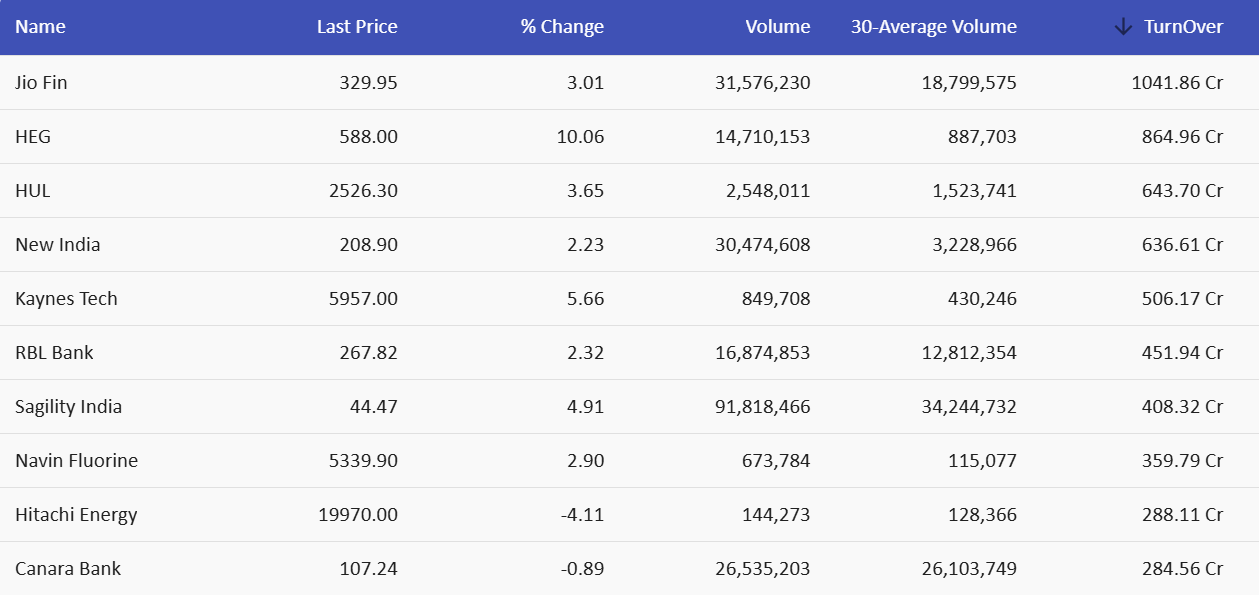Click the TurnOver column header label
The height and width of the screenshot is (595, 1259).
pyautogui.click(x=1183, y=27)
